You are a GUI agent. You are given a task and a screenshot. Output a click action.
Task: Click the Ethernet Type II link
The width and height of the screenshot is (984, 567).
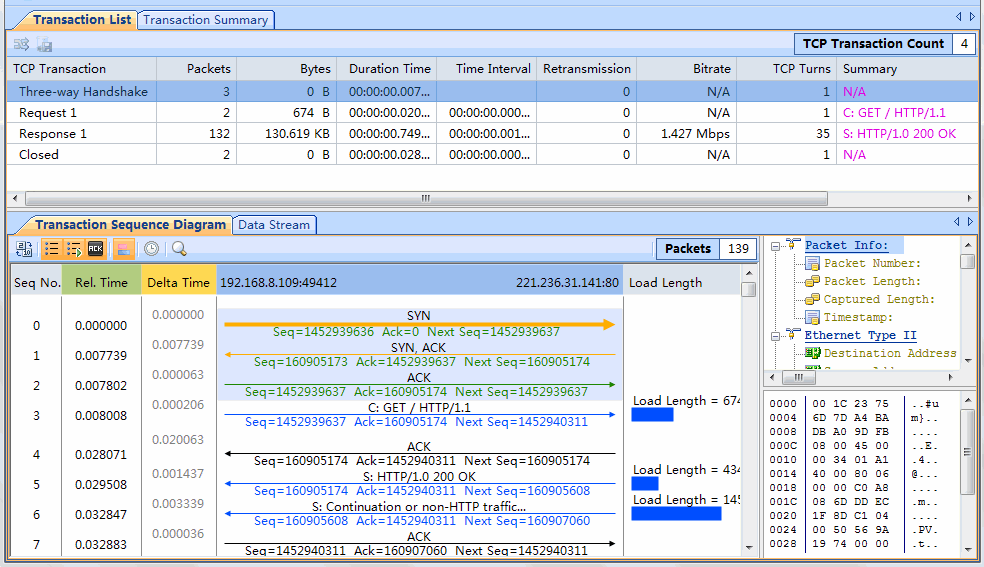click(x=860, y=336)
